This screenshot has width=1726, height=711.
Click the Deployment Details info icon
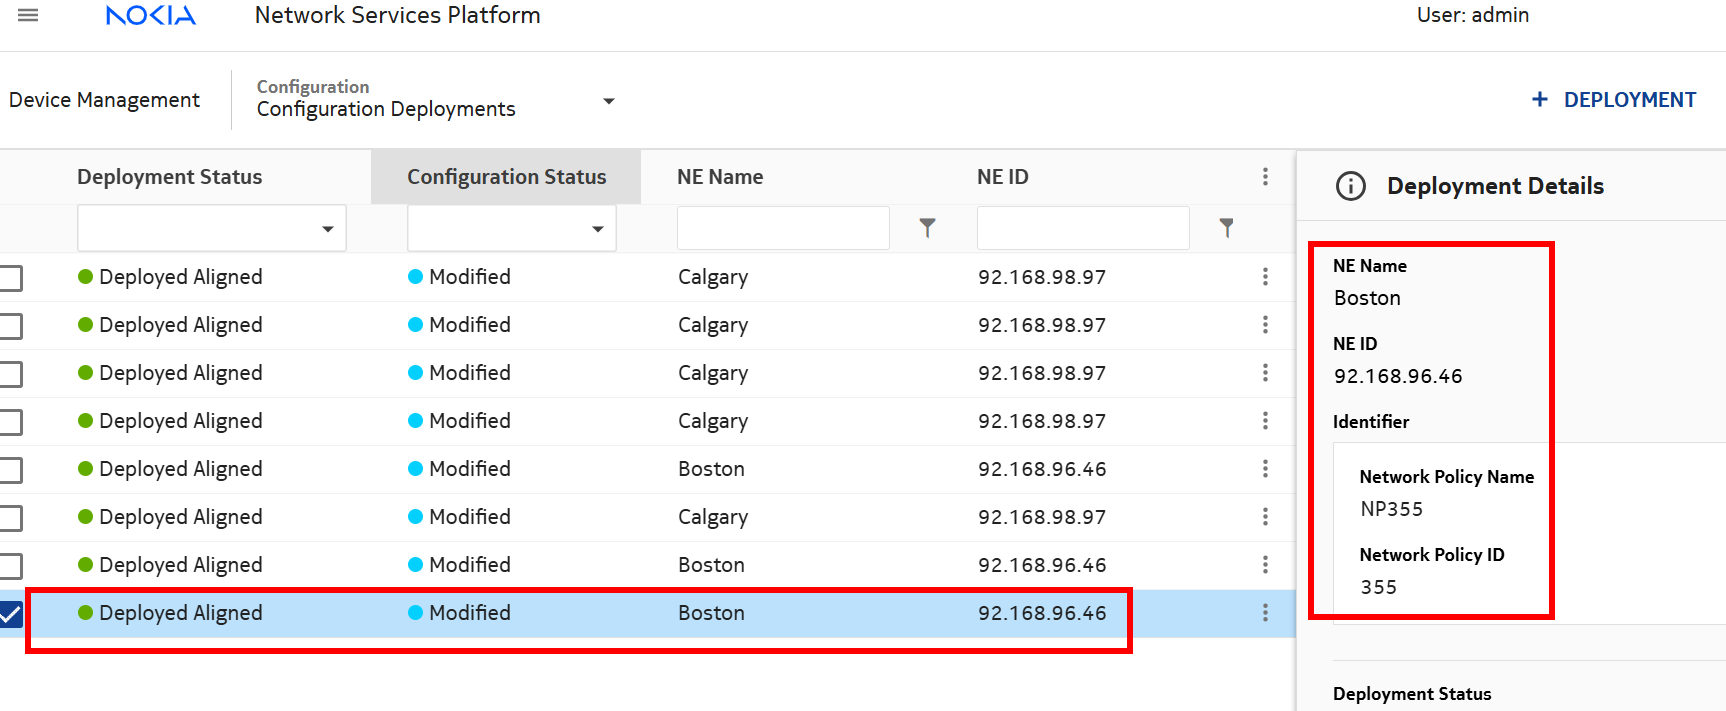pyautogui.click(x=1350, y=186)
